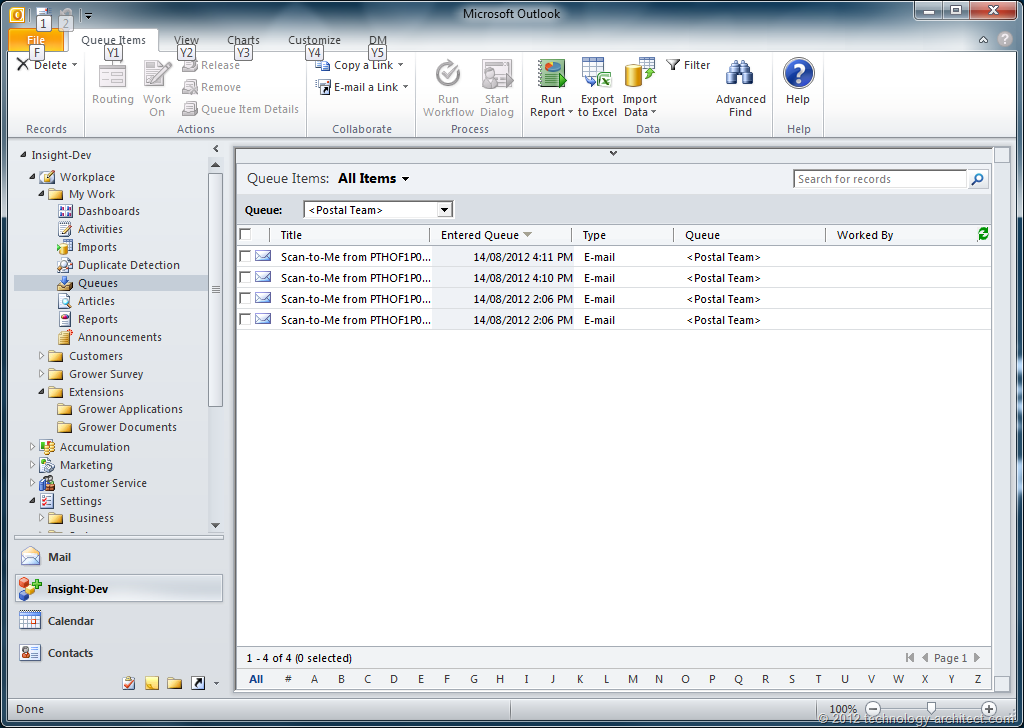
Task: Click the Tasks icon in navigation footer
Action: [x=129, y=683]
